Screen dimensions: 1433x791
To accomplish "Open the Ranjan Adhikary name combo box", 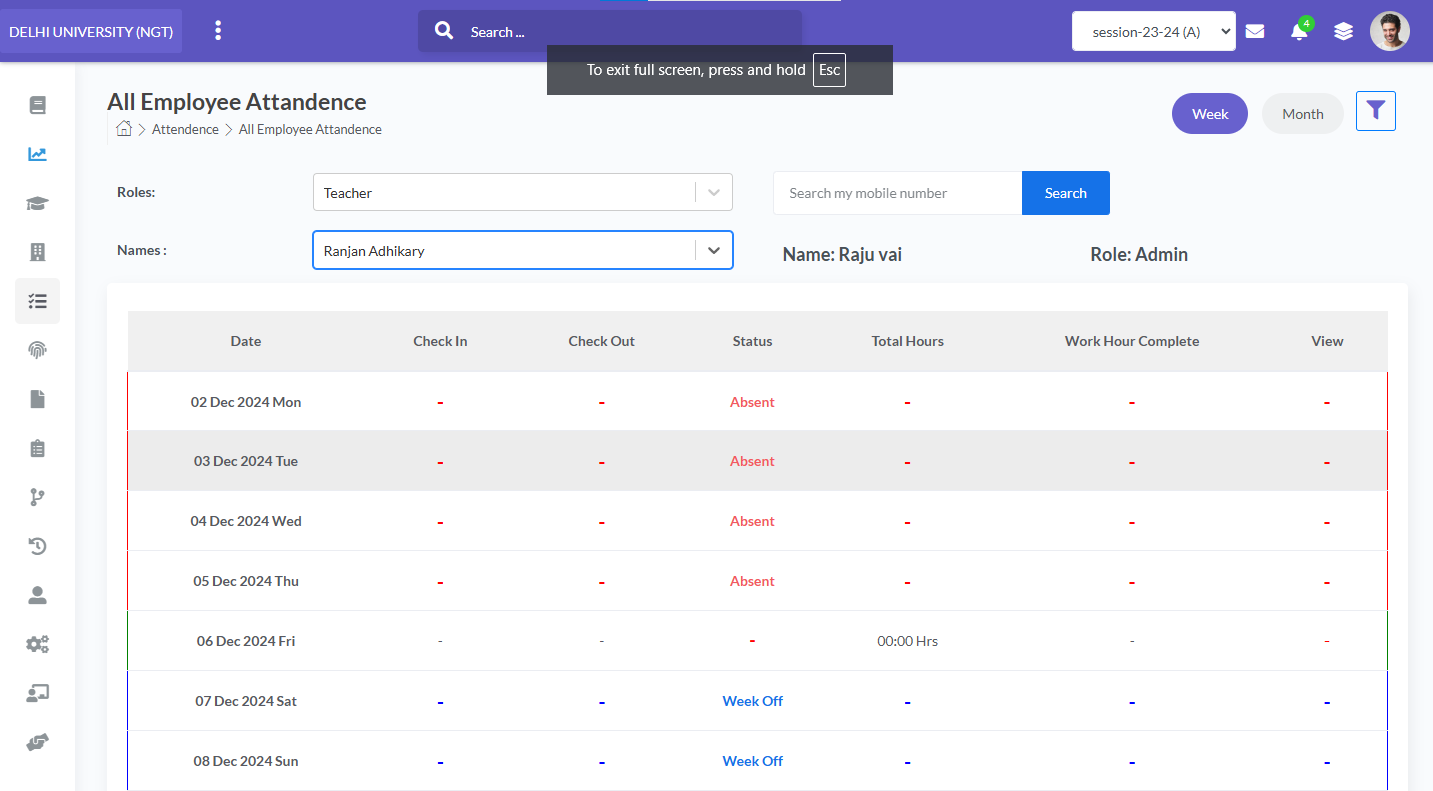I will tap(523, 250).
